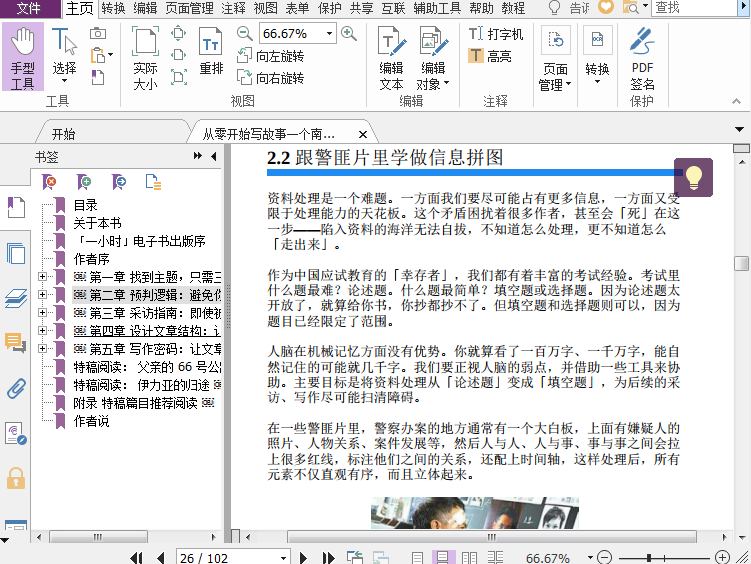Collapse the ribbon with the up chevron

737,101
